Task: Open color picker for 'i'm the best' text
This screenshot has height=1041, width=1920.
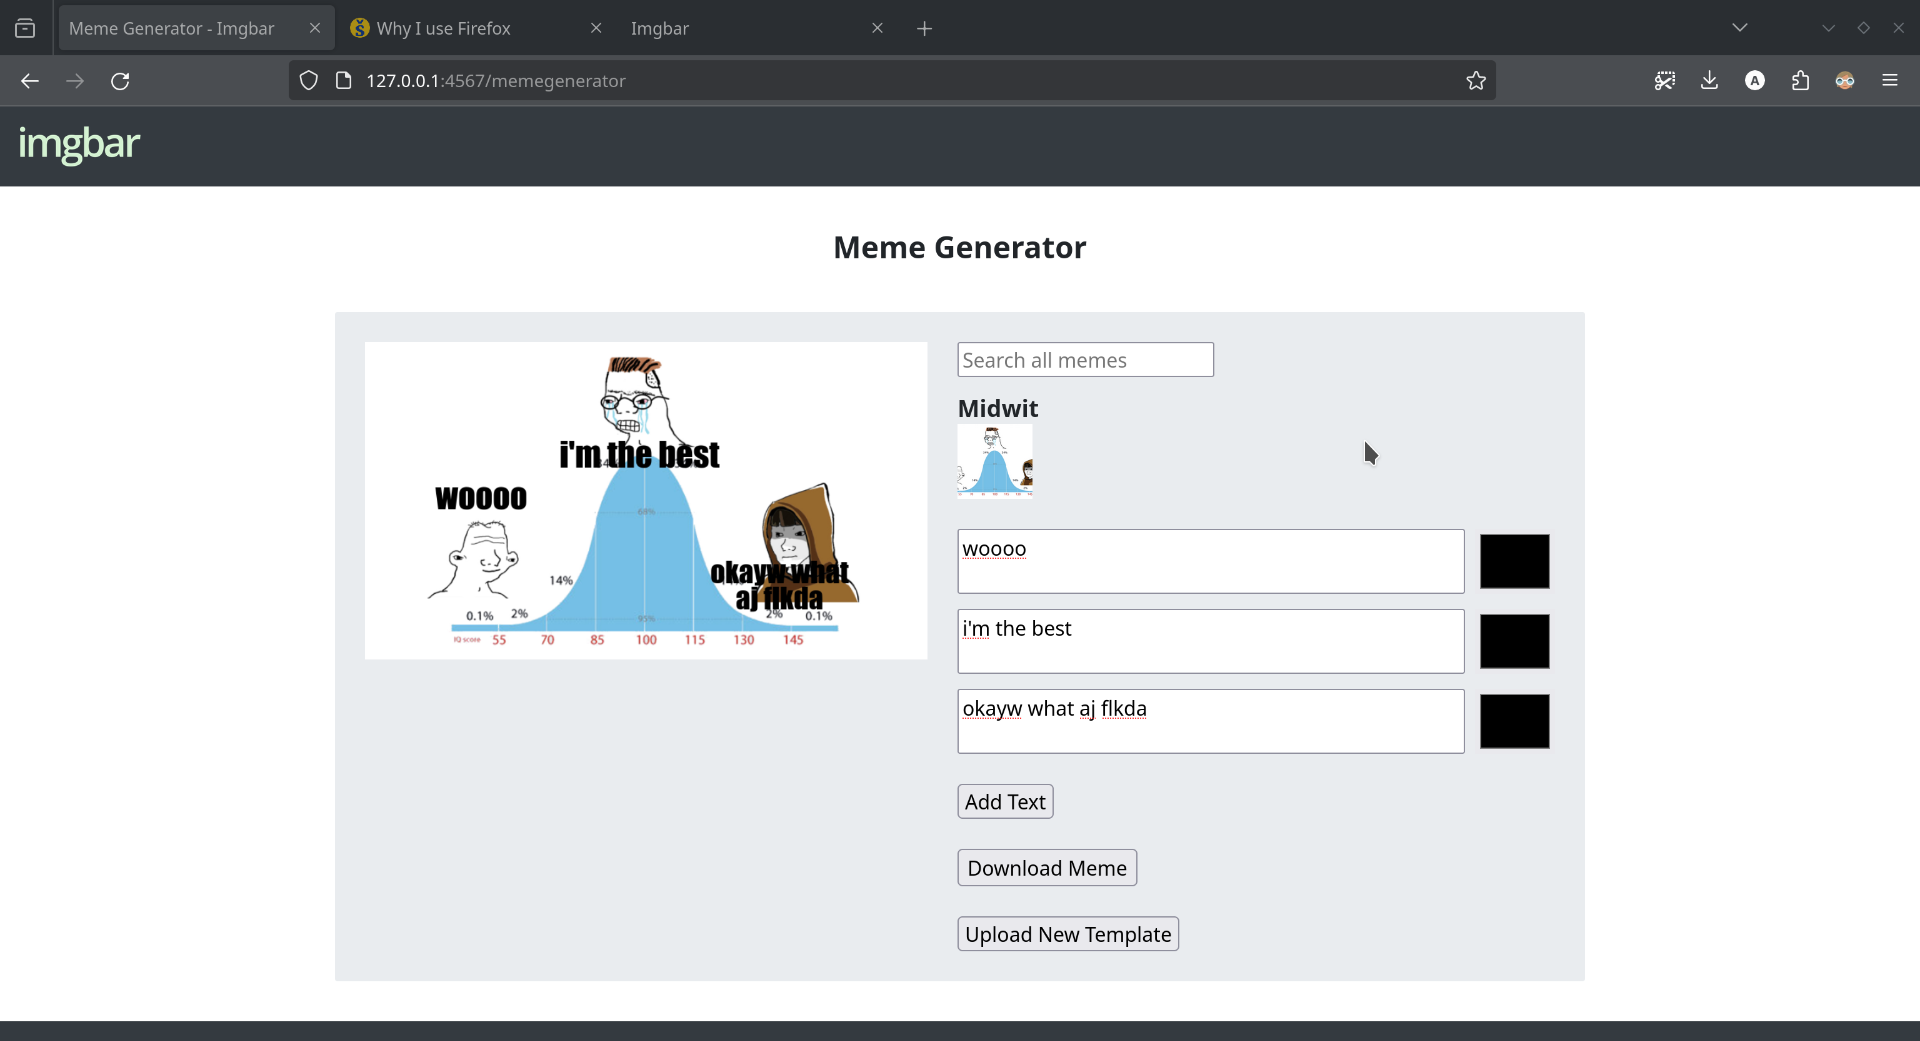Action: (x=1515, y=641)
